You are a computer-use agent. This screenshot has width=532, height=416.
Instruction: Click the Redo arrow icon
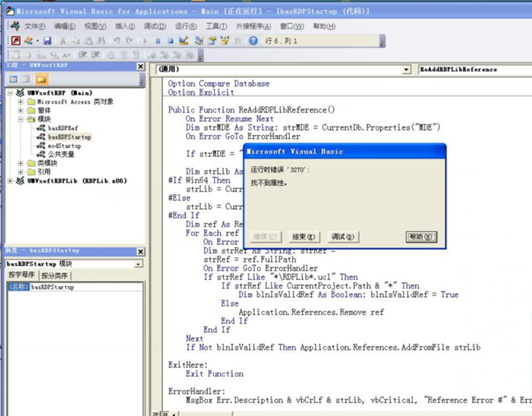point(130,41)
